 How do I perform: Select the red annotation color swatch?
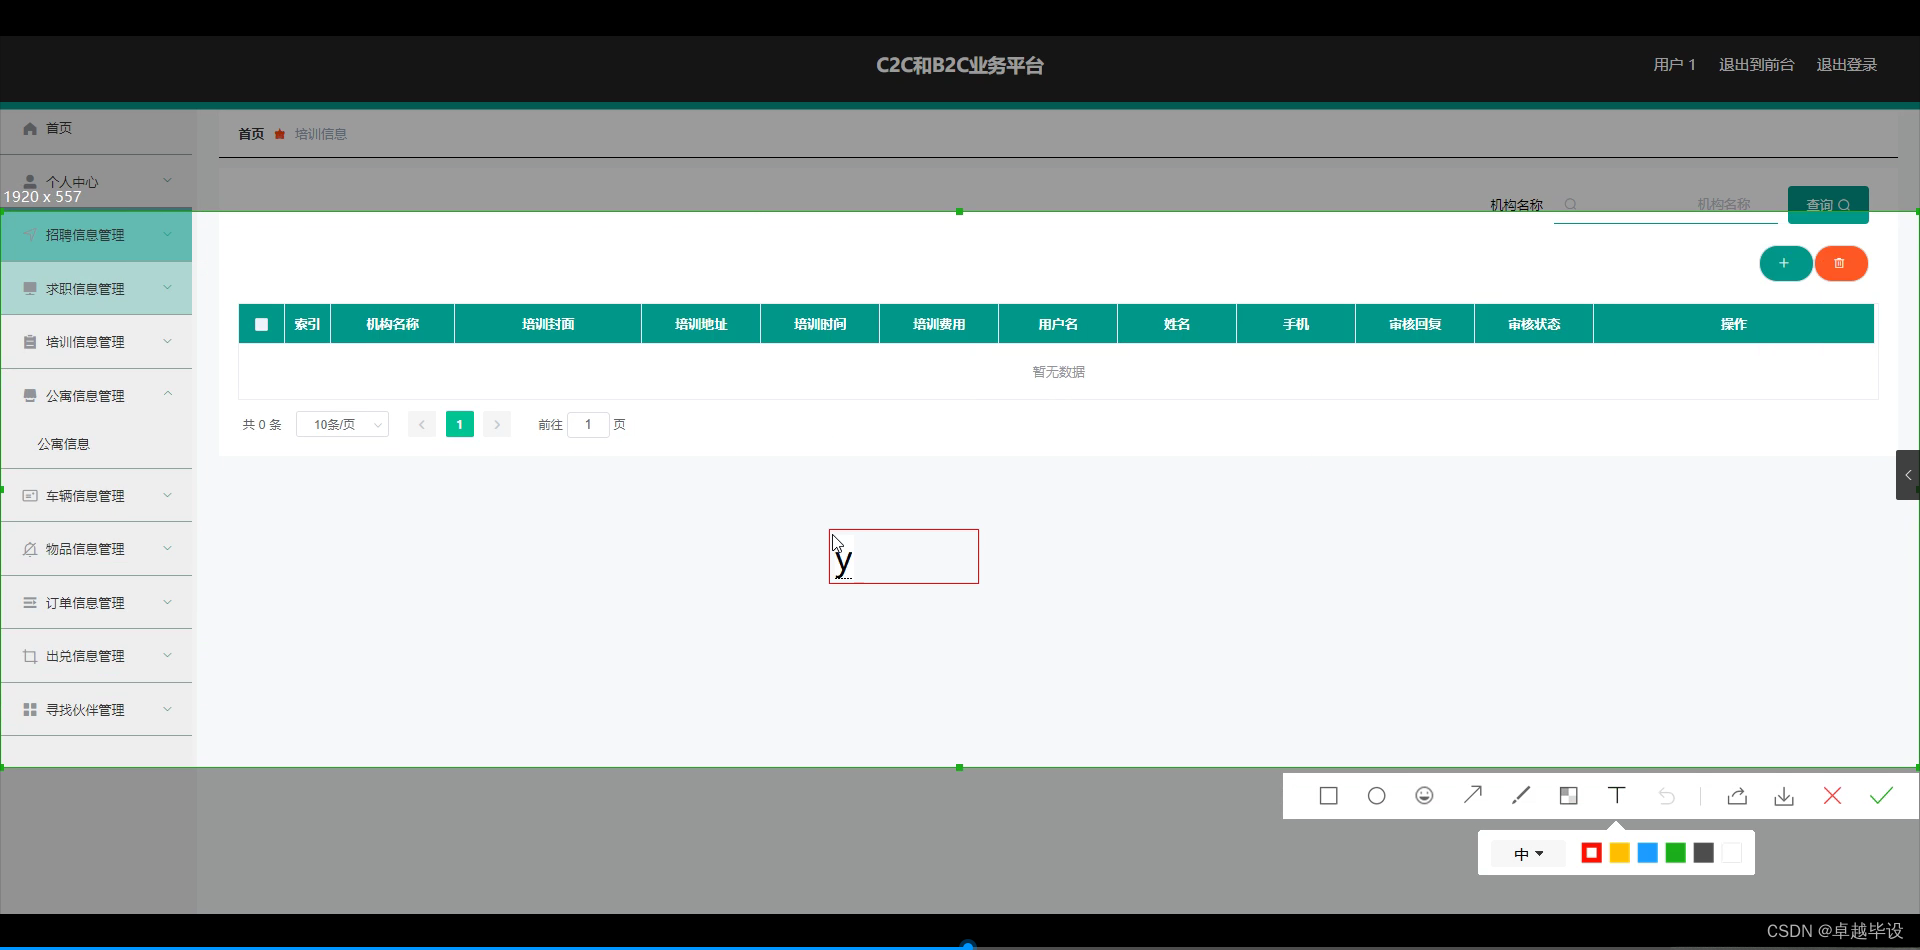click(x=1591, y=853)
